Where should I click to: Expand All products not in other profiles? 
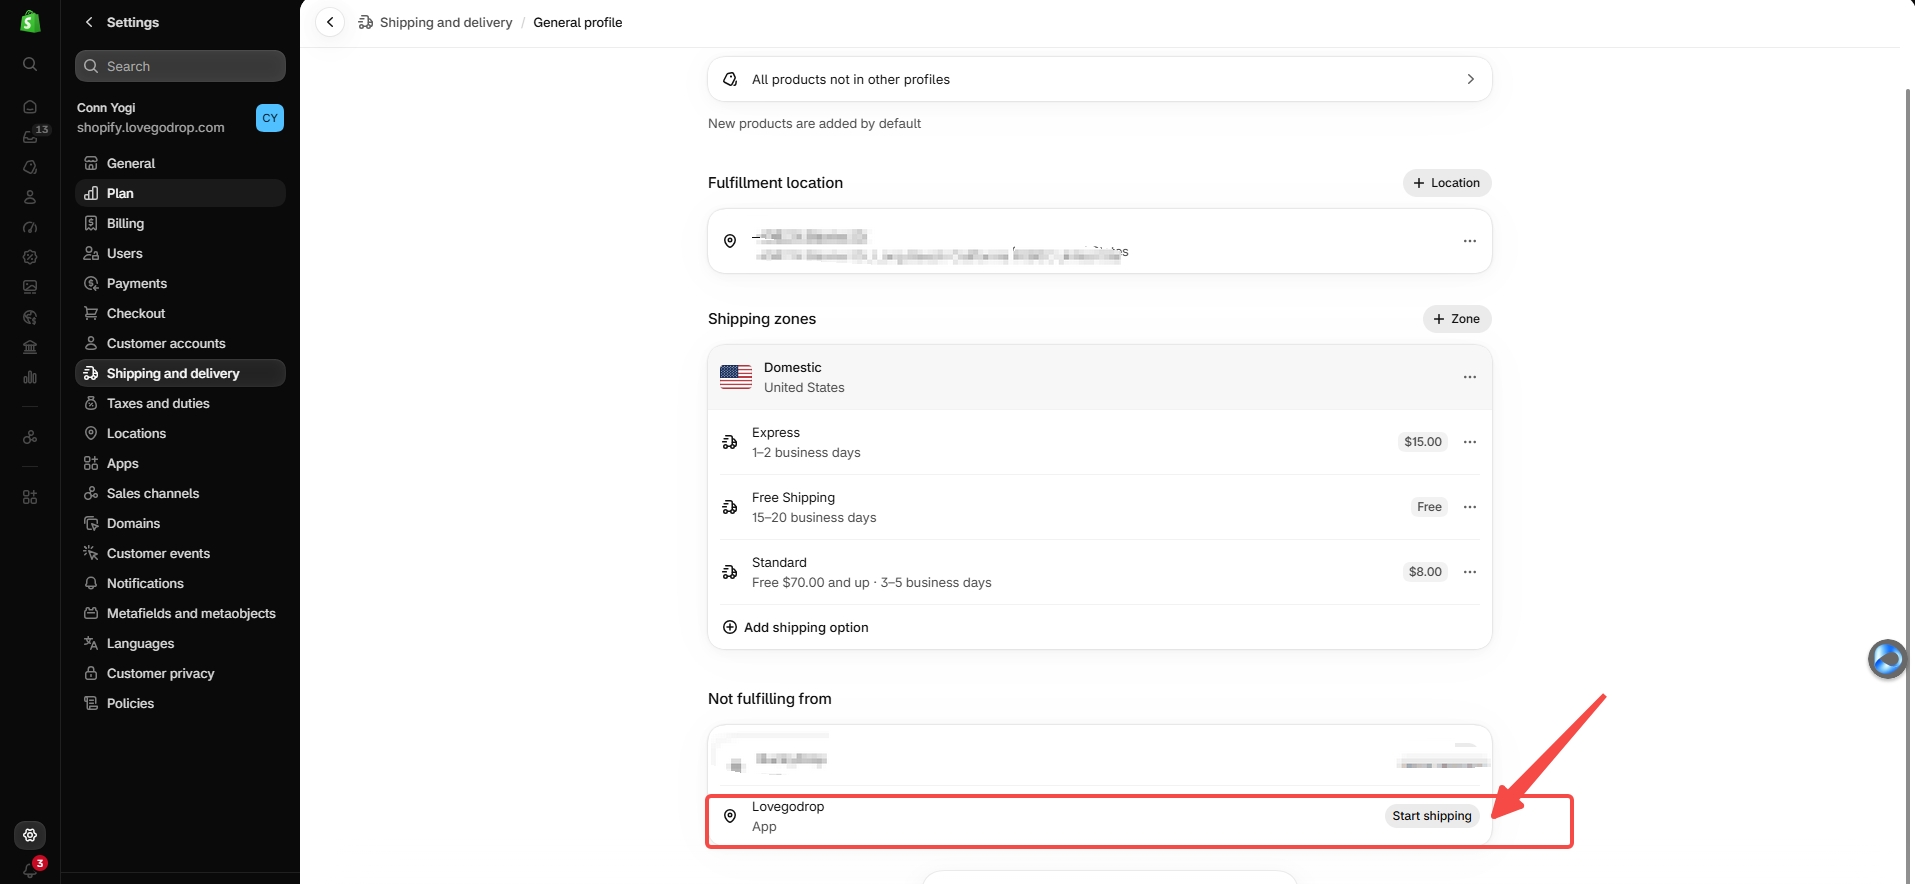(1100, 79)
